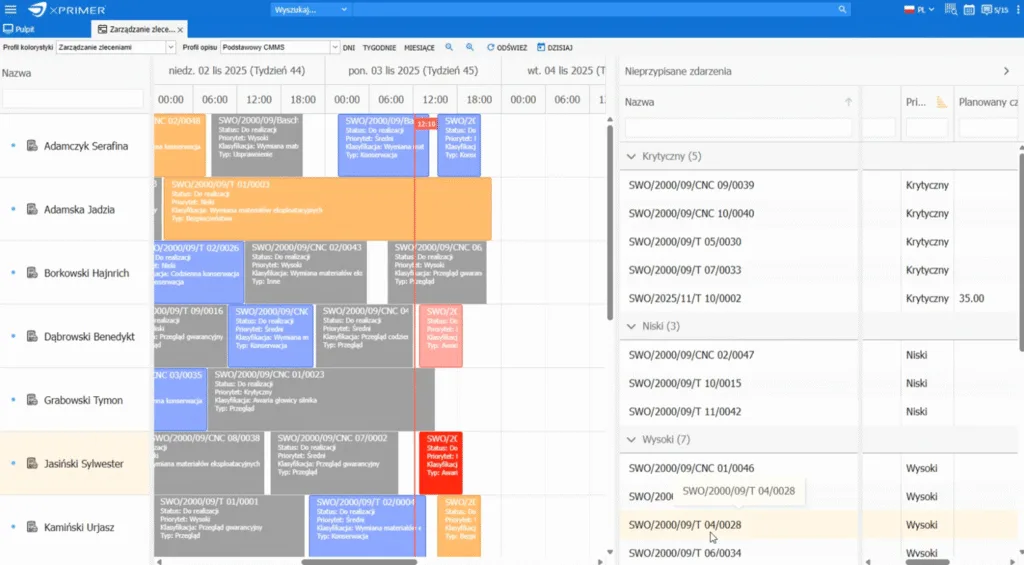Switch to the Pulpit tab
Image resolution: width=1024 pixels, height=565 pixels.
point(19,30)
